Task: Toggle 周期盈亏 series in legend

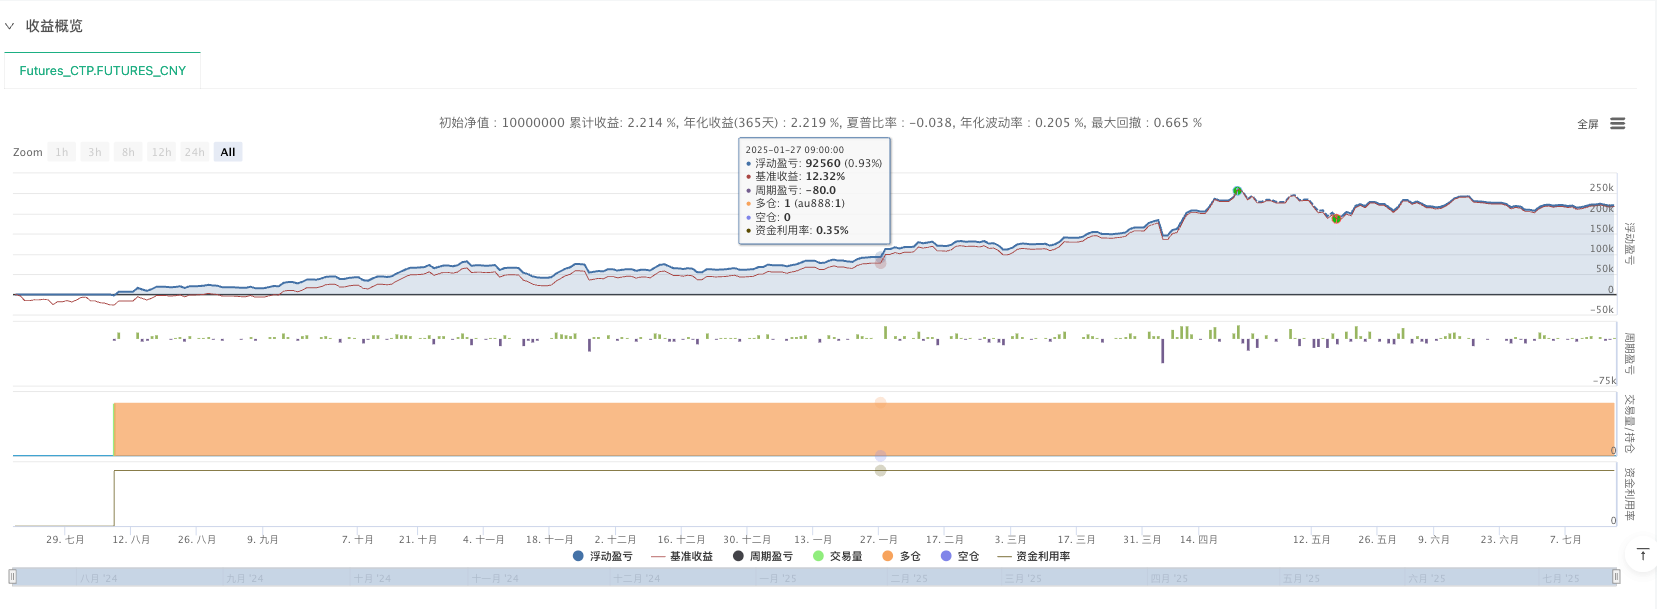Action: (x=763, y=556)
